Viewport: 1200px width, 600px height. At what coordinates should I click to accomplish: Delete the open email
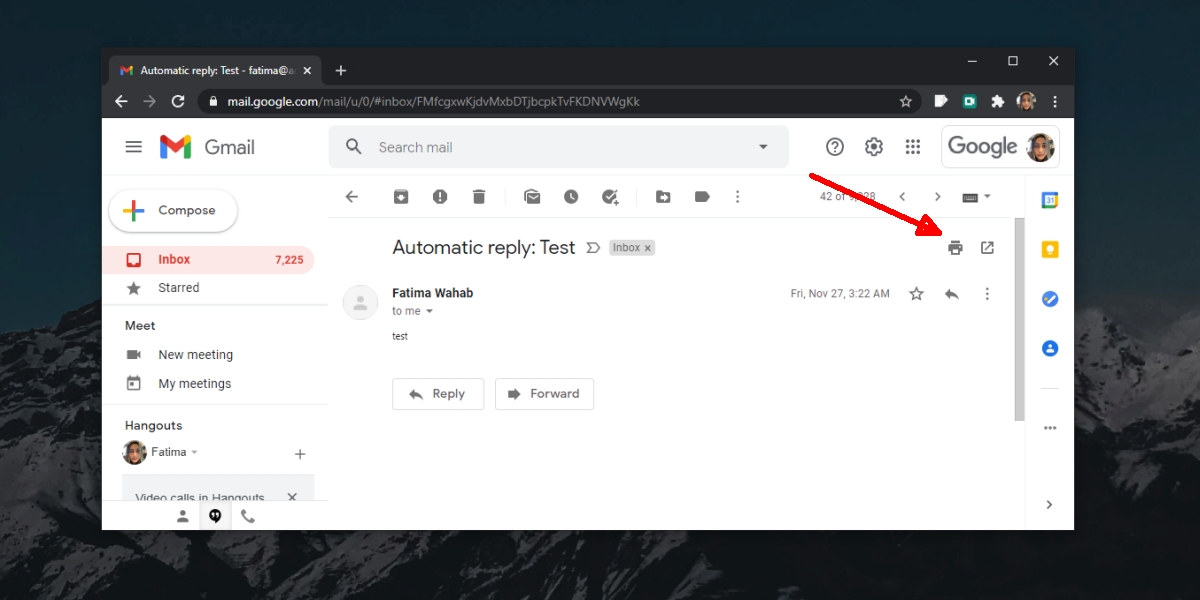tap(479, 196)
